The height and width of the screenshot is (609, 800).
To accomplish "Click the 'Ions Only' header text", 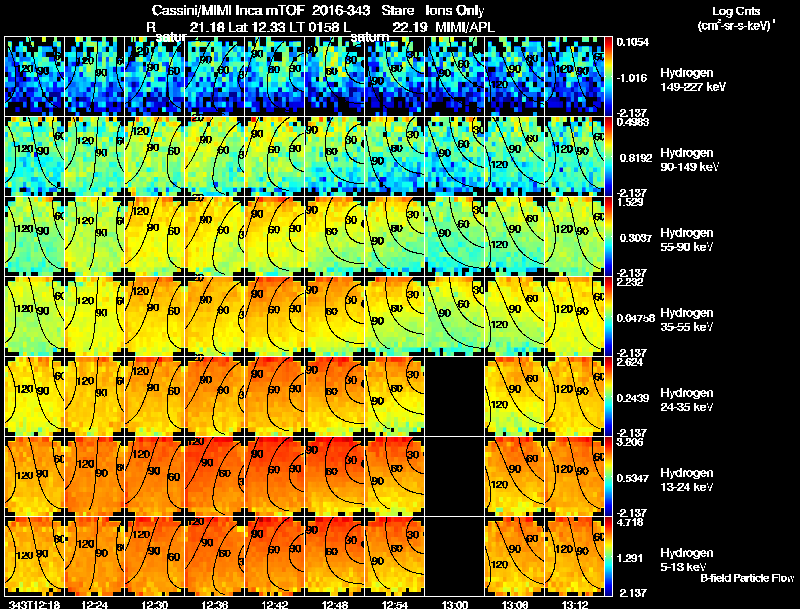I will pos(455,11).
